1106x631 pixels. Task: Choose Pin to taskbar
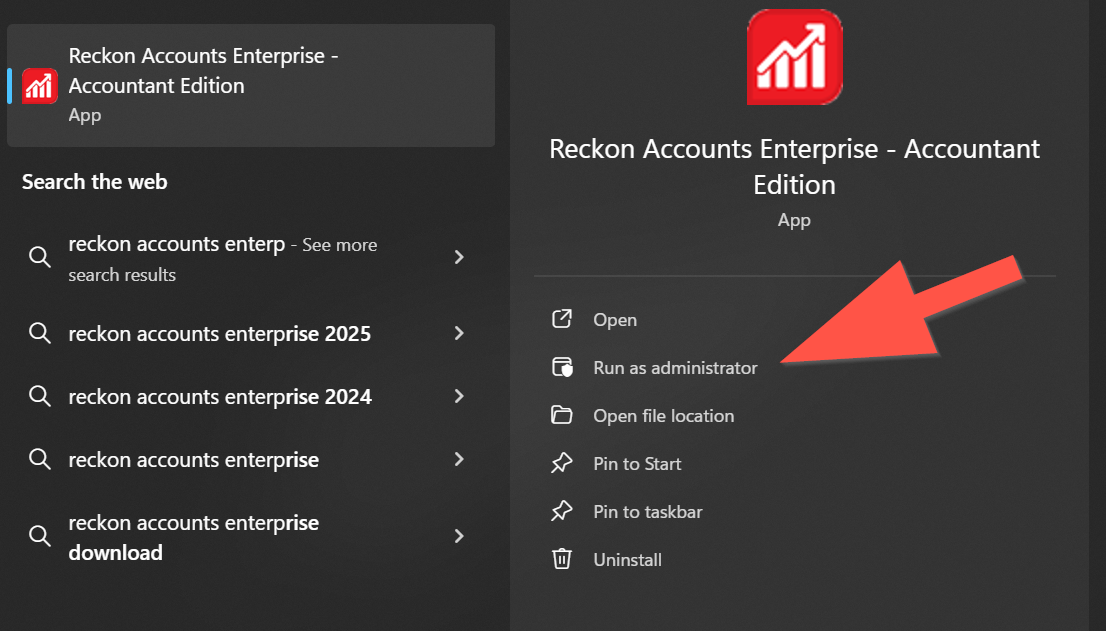coord(648,512)
